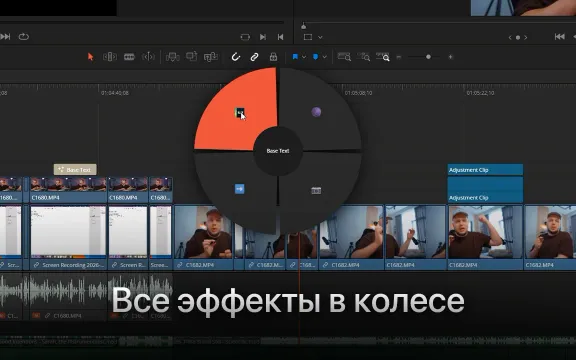The height and width of the screenshot is (360, 576).
Task: Click the timeline zoom slider handle
Action: pyautogui.click(x=428, y=57)
